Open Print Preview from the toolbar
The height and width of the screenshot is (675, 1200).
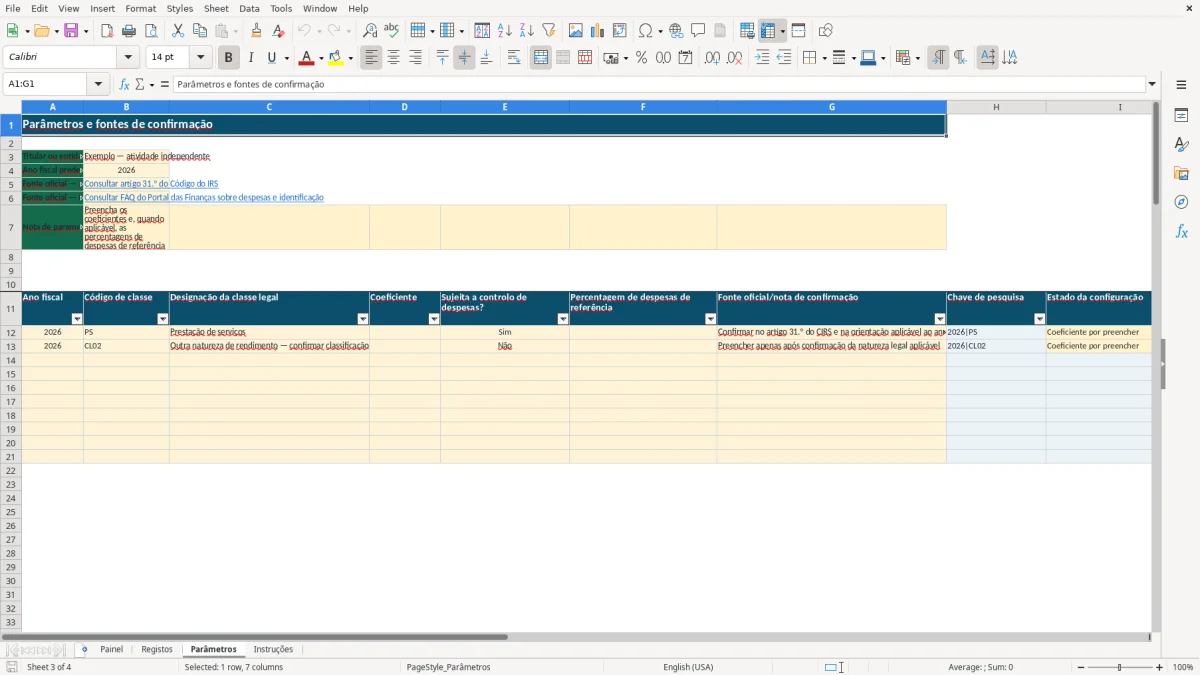tap(151, 31)
